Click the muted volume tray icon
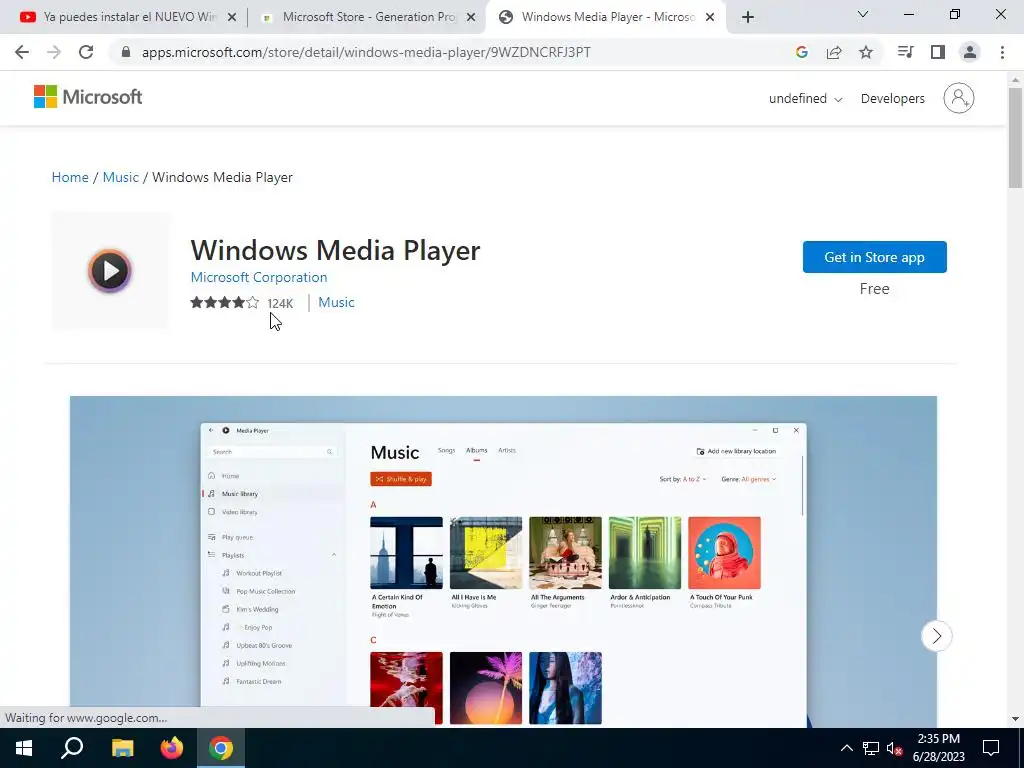This screenshot has height=768, width=1024. click(895, 748)
